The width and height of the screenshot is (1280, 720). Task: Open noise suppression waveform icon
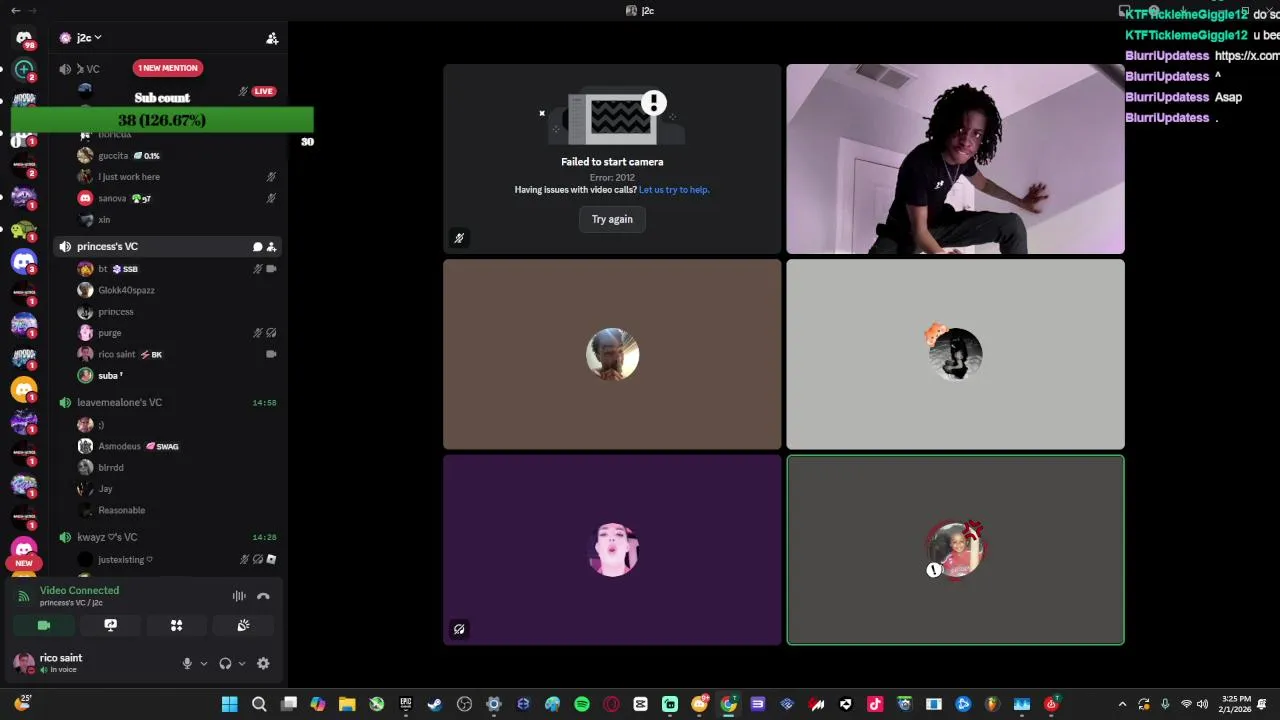[x=239, y=596]
